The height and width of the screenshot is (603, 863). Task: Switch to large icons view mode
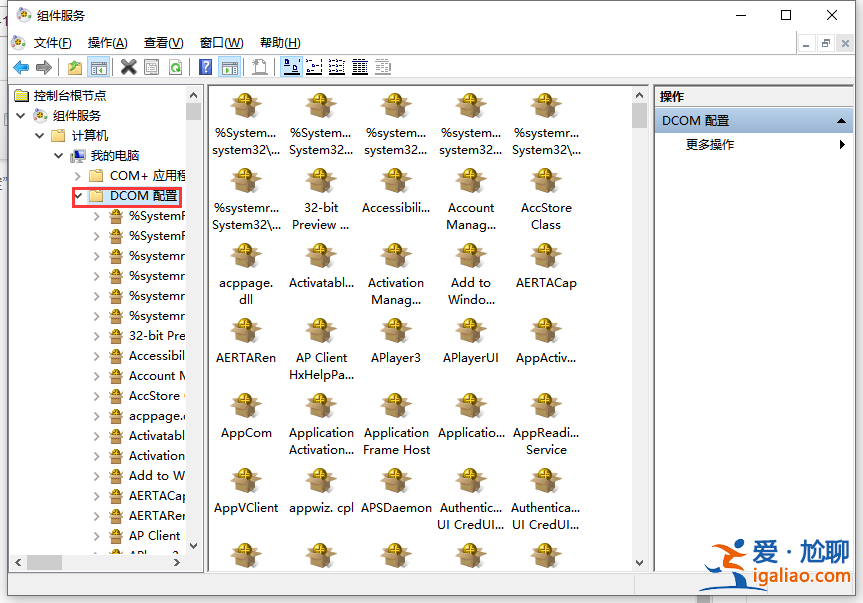click(291, 67)
